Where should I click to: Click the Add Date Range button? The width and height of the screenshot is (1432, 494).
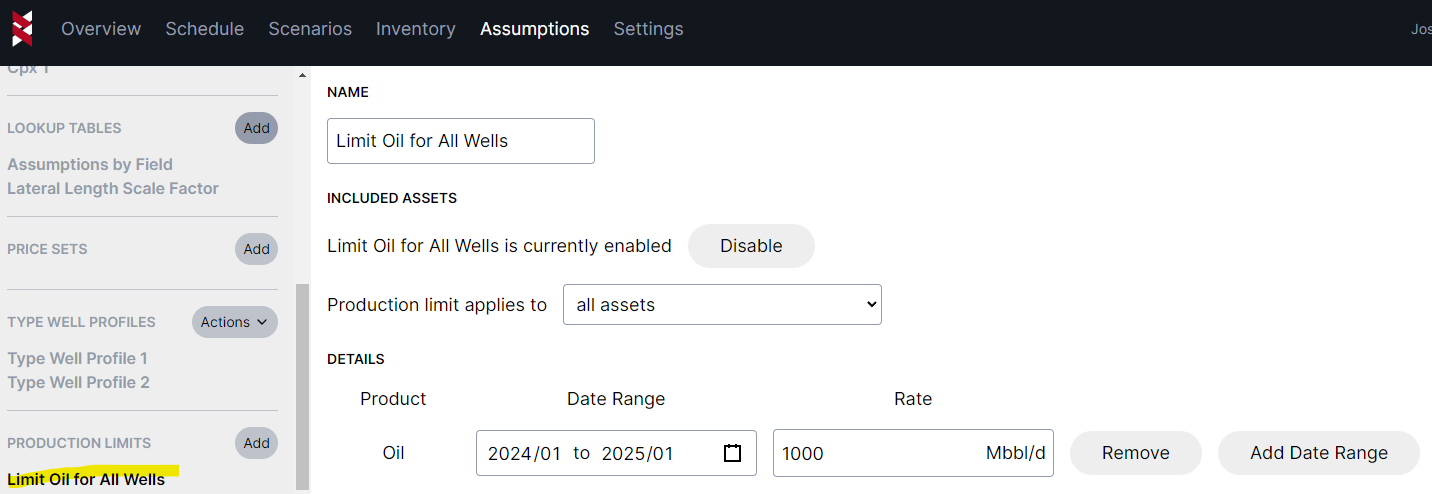click(x=1319, y=453)
